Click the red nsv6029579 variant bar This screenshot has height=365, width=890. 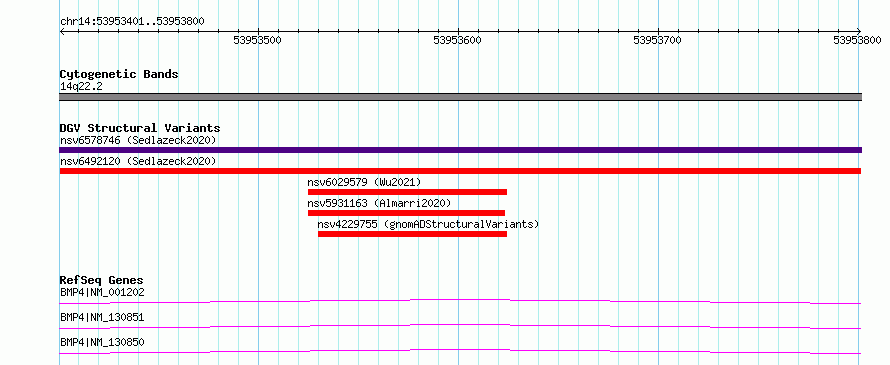click(407, 192)
